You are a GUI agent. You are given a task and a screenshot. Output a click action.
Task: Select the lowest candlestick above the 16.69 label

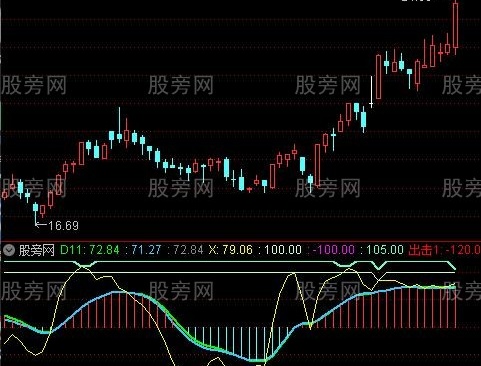35,213
